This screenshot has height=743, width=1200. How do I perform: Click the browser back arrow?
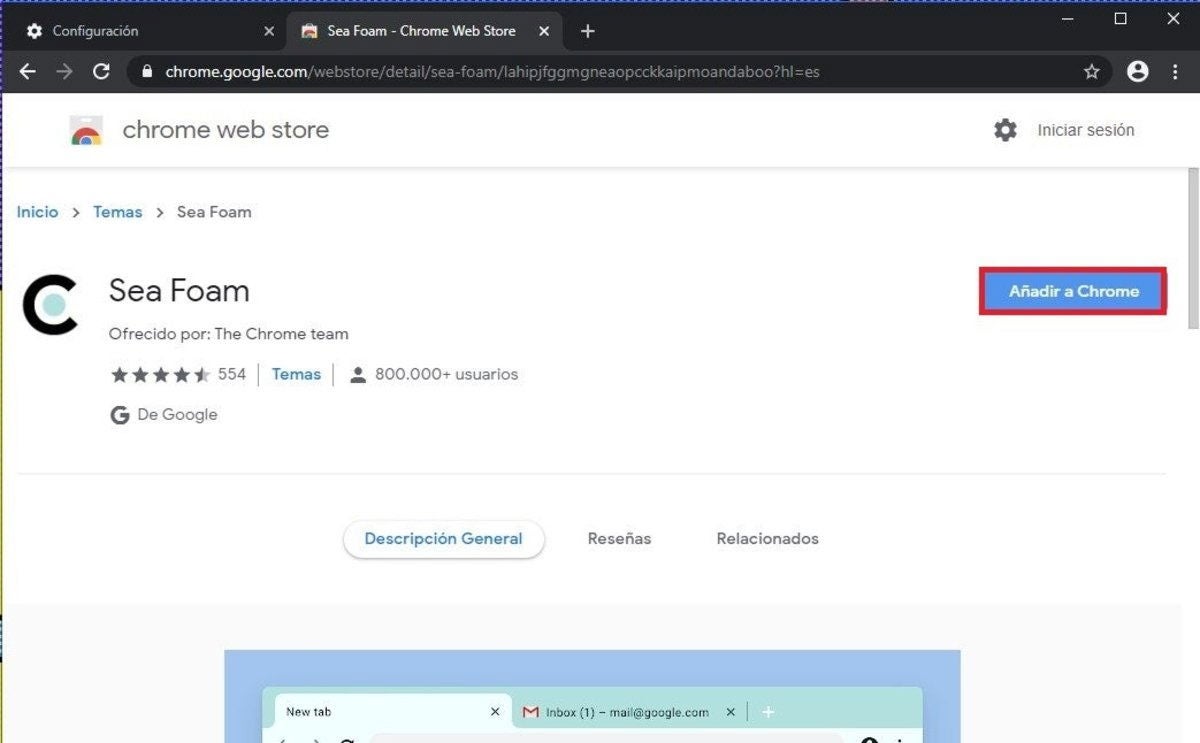coord(28,71)
